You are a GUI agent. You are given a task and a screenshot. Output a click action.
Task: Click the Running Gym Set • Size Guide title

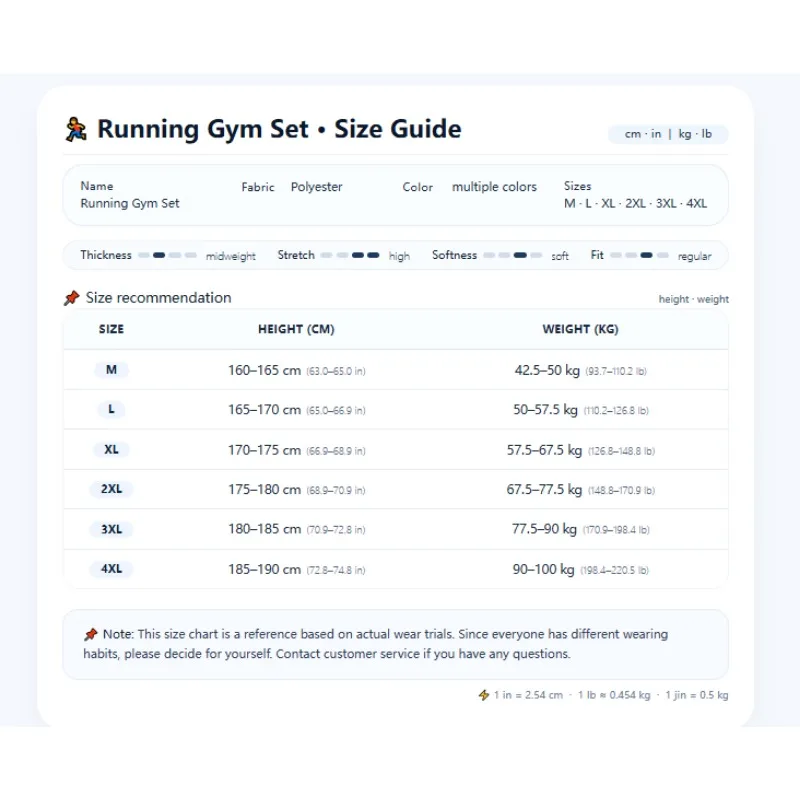[279, 129]
